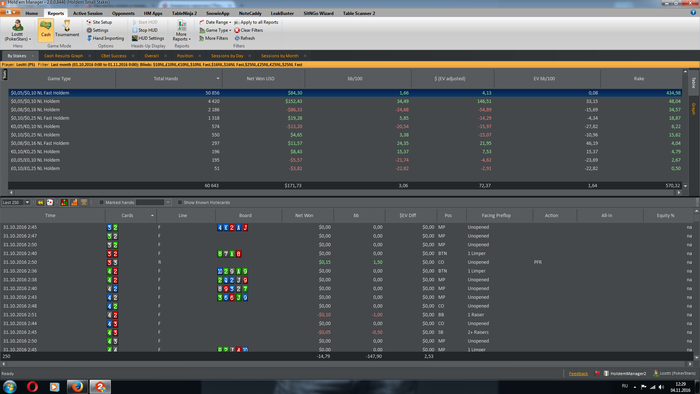Click the Feedback link in status bar
This screenshot has height=394, width=700.
(x=578, y=373)
